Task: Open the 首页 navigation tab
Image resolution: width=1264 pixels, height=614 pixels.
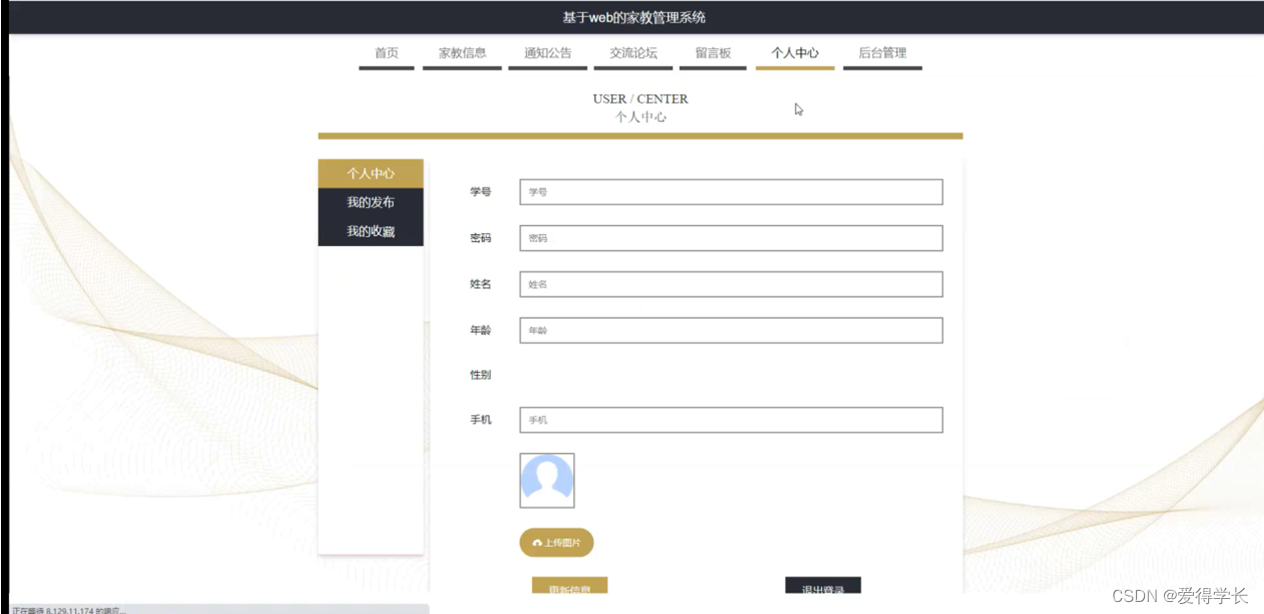Action: pos(386,54)
